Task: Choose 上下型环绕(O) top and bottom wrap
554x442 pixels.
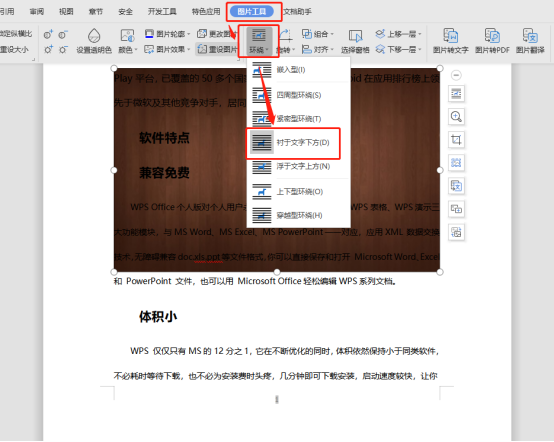Action: tap(298, 191)
